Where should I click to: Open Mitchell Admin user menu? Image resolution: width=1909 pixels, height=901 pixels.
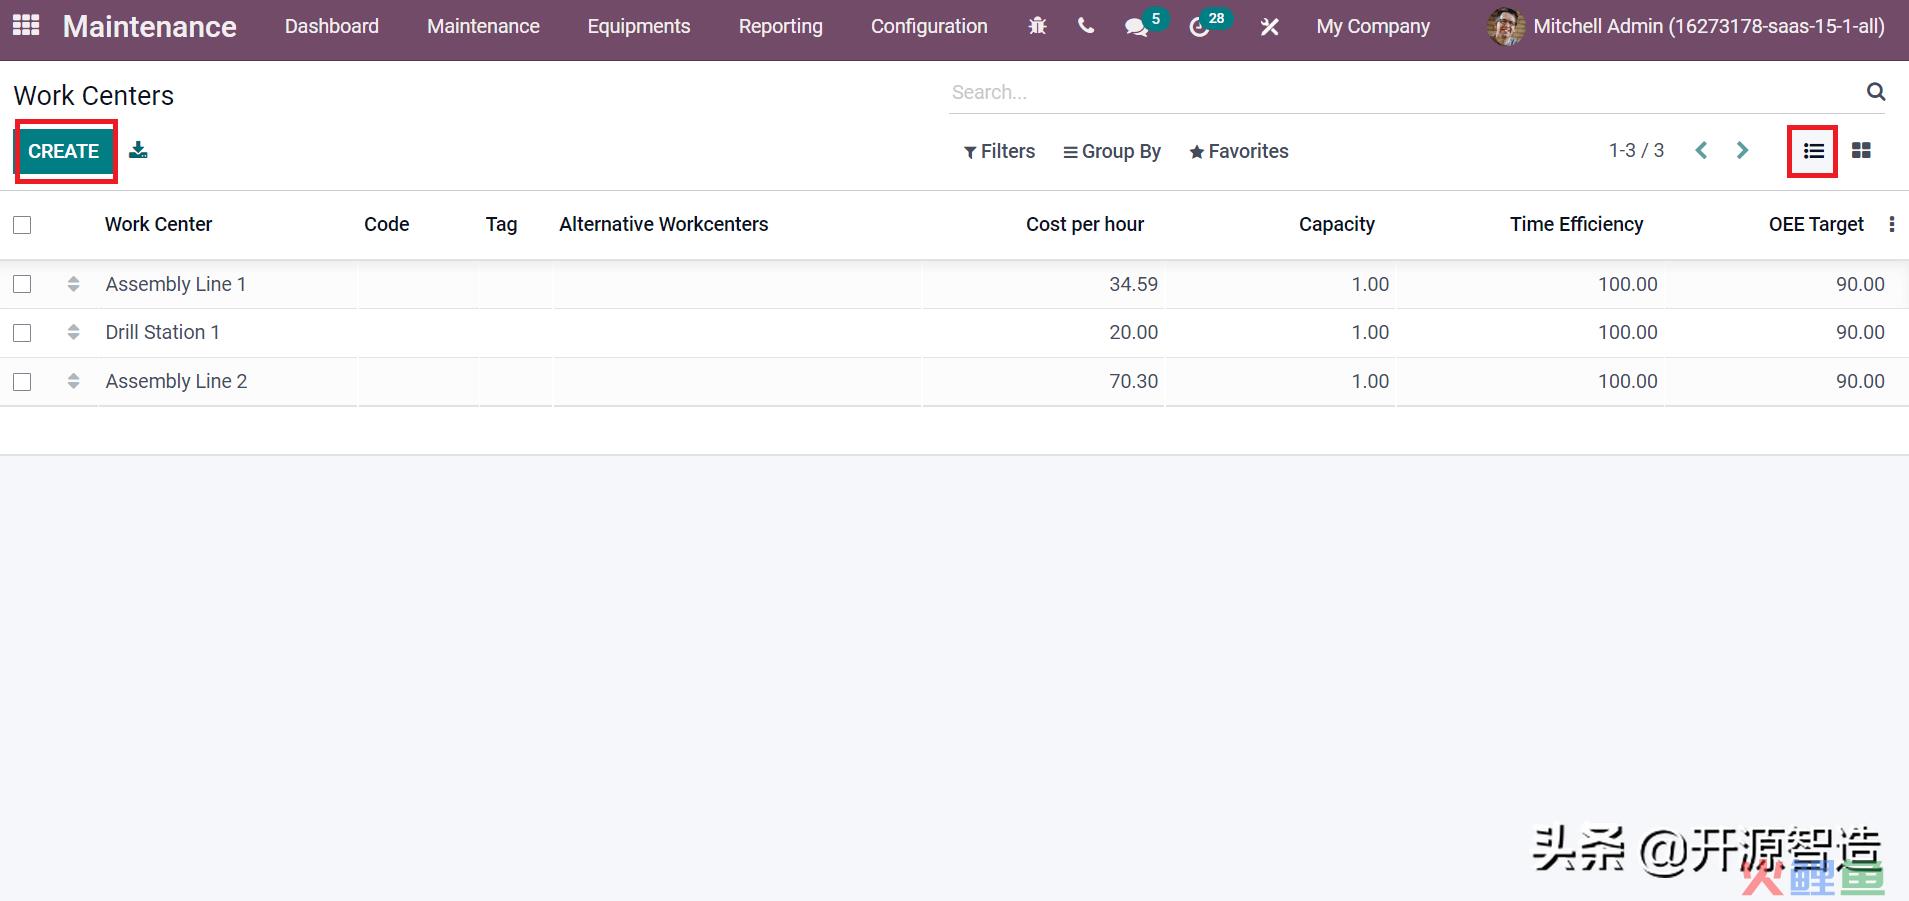[x=1686, y=27]
